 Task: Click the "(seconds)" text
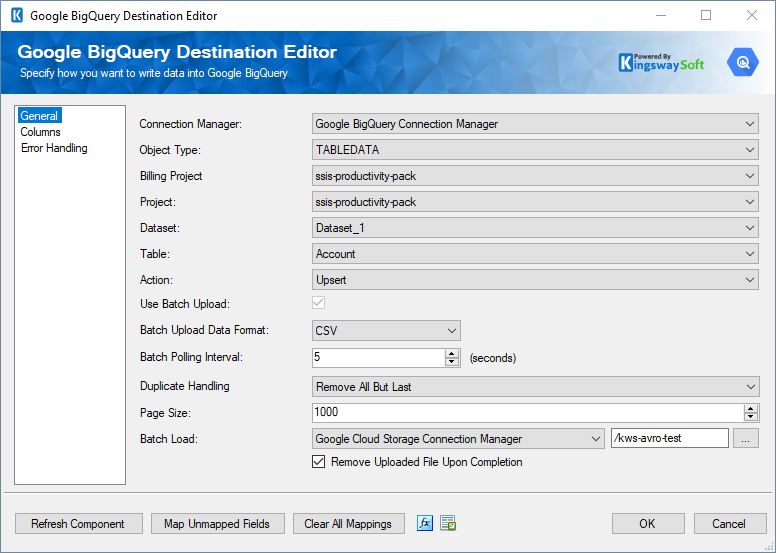493,358
